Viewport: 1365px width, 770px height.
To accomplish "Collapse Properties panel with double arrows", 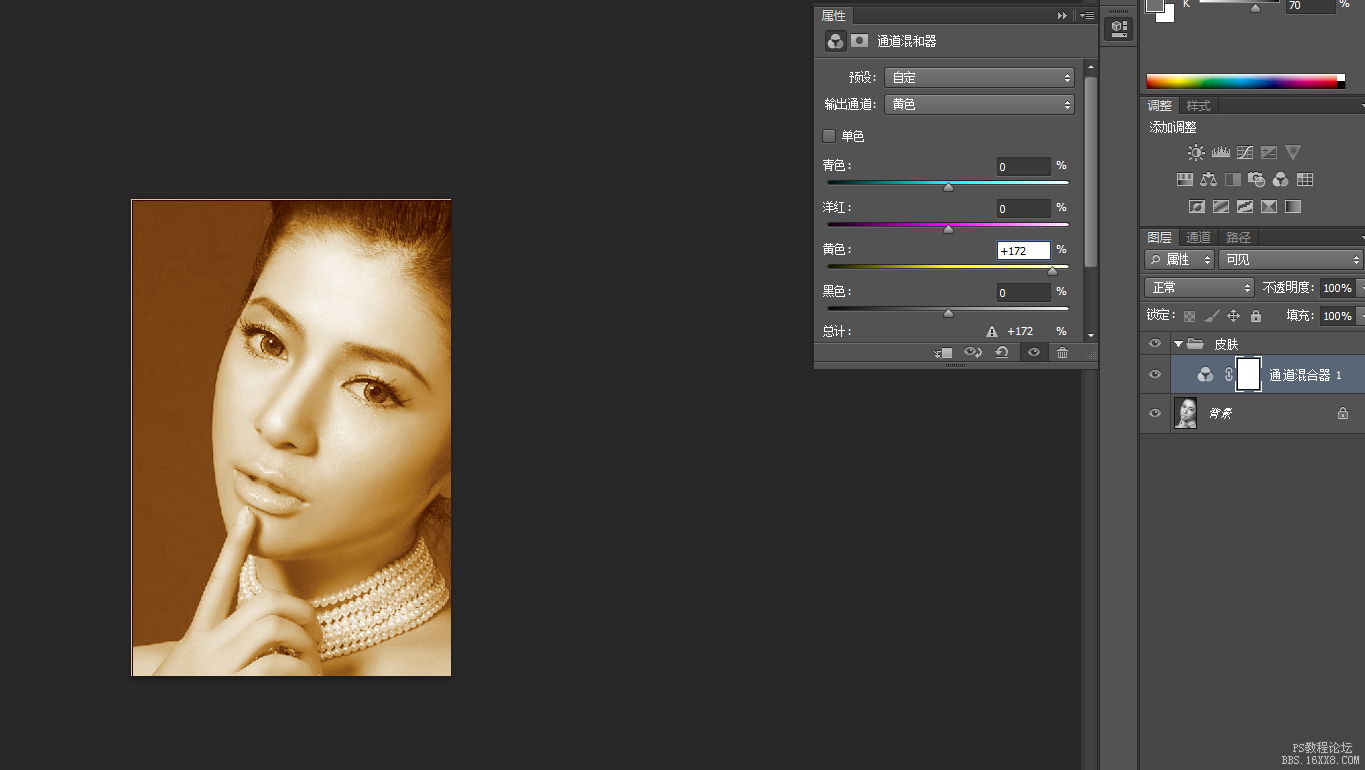I will [1062, 16].
